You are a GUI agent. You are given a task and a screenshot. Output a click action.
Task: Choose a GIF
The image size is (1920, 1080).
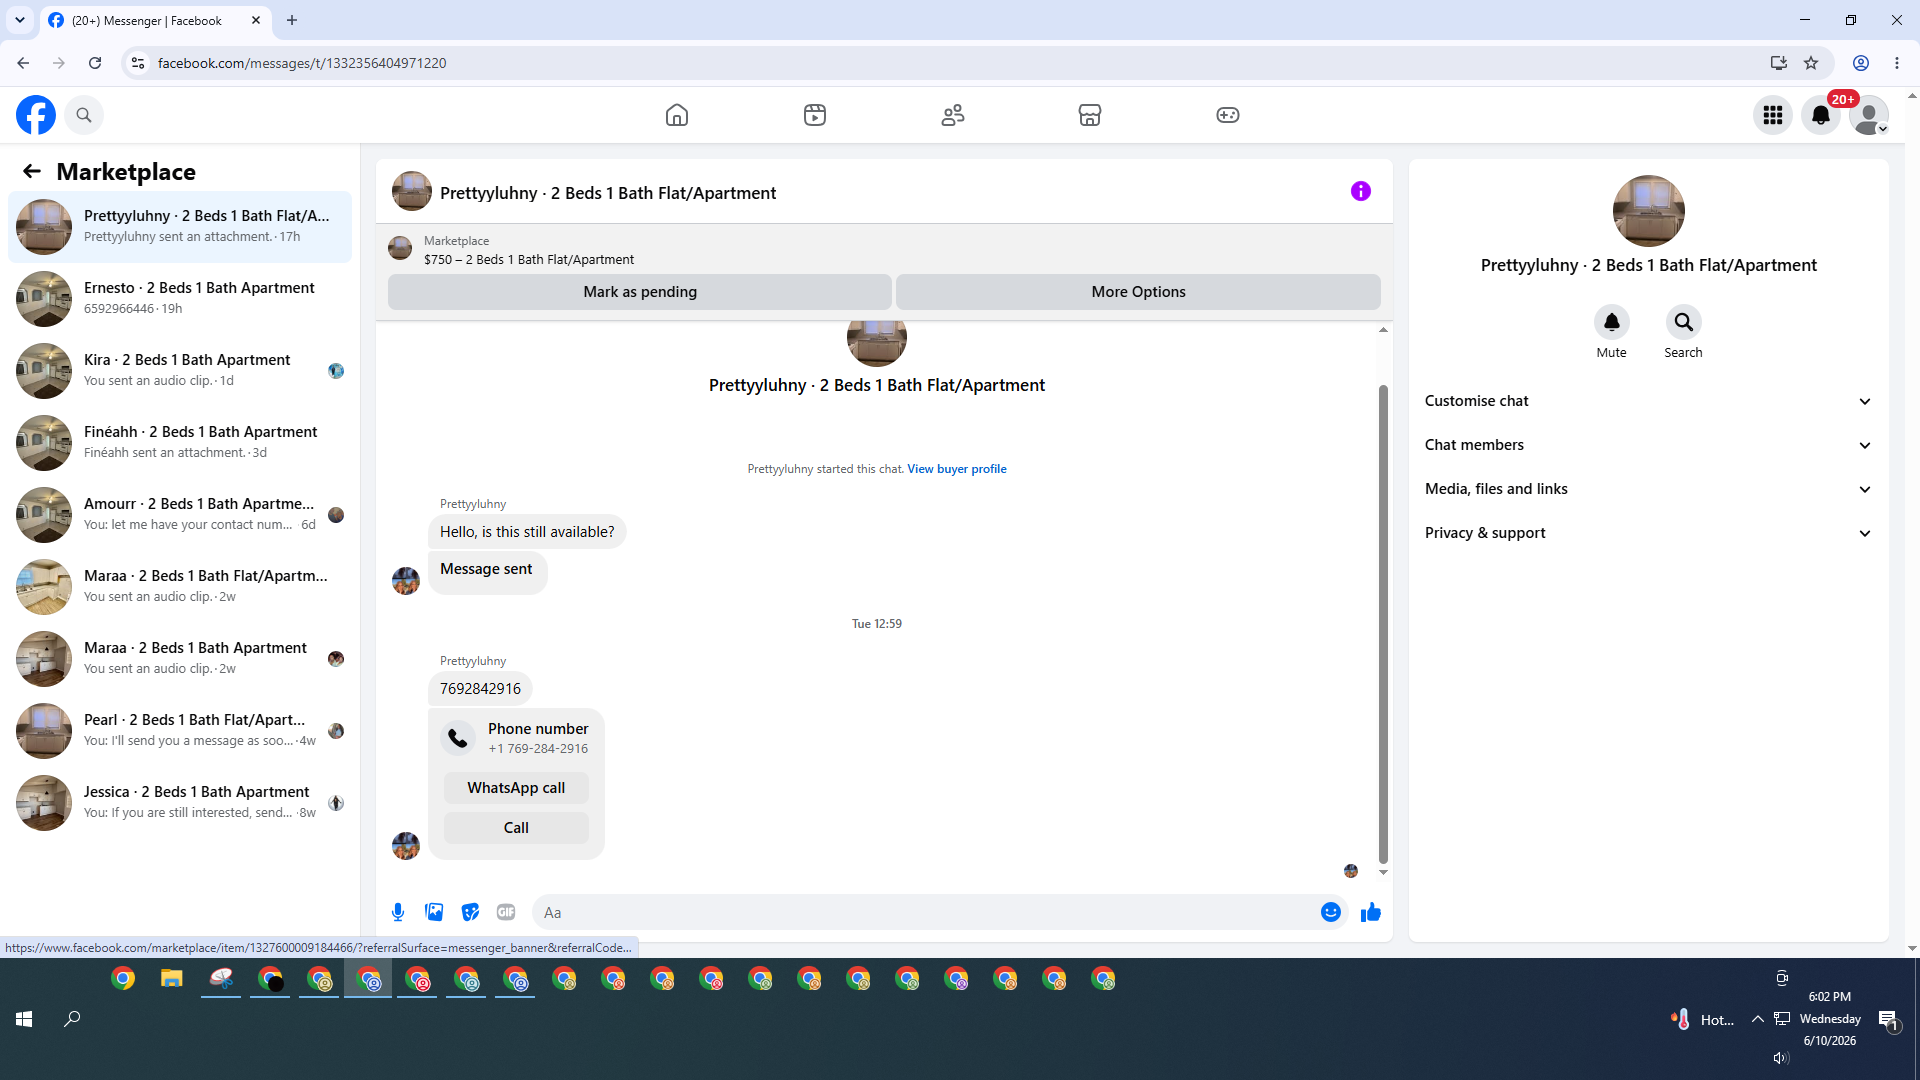click(x=506, y=912)
